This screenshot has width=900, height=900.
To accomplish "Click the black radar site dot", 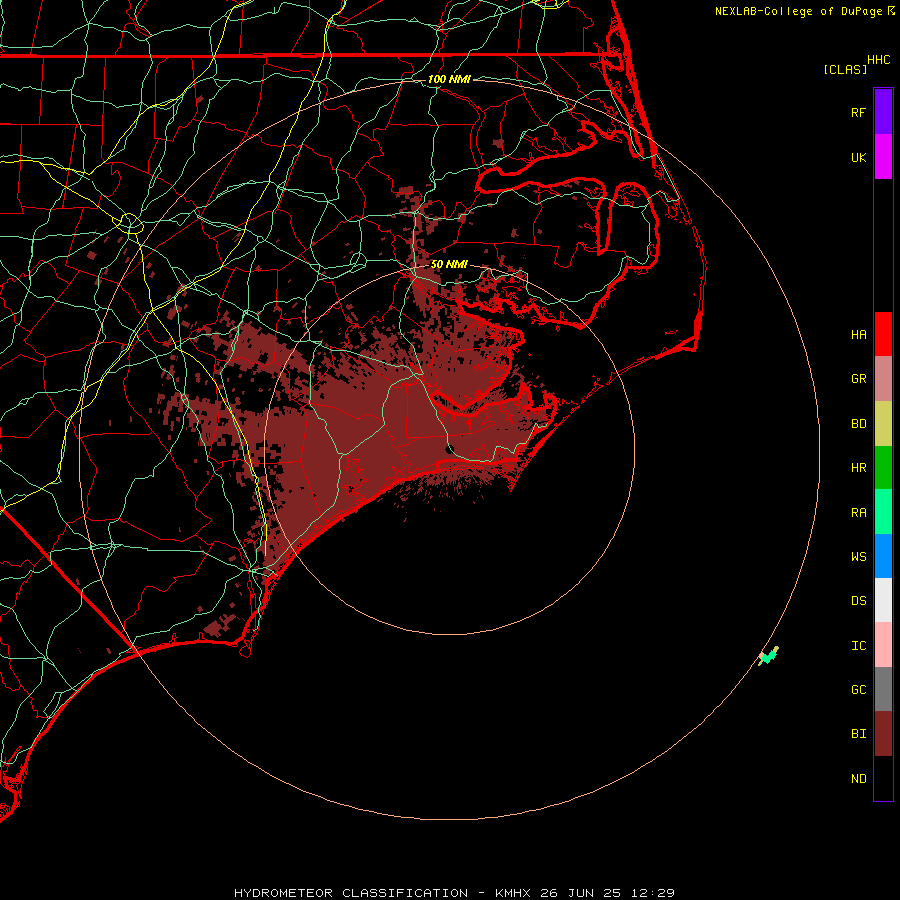I will point(449,448).
